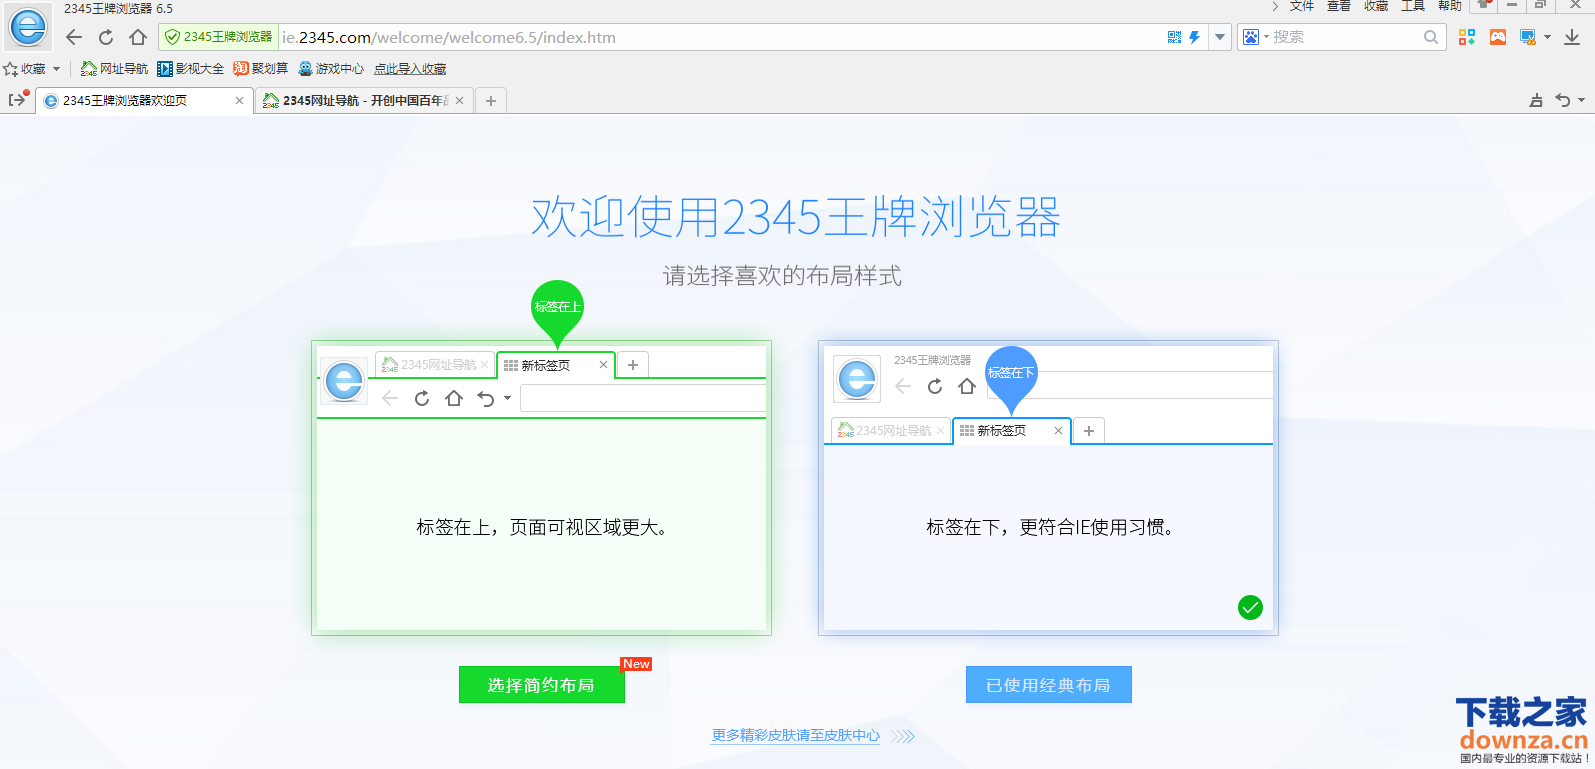This screenshot has height=769, width=1595.
Task: Open the Baidu search engine selector
Action: click(x=1255, y=37)
